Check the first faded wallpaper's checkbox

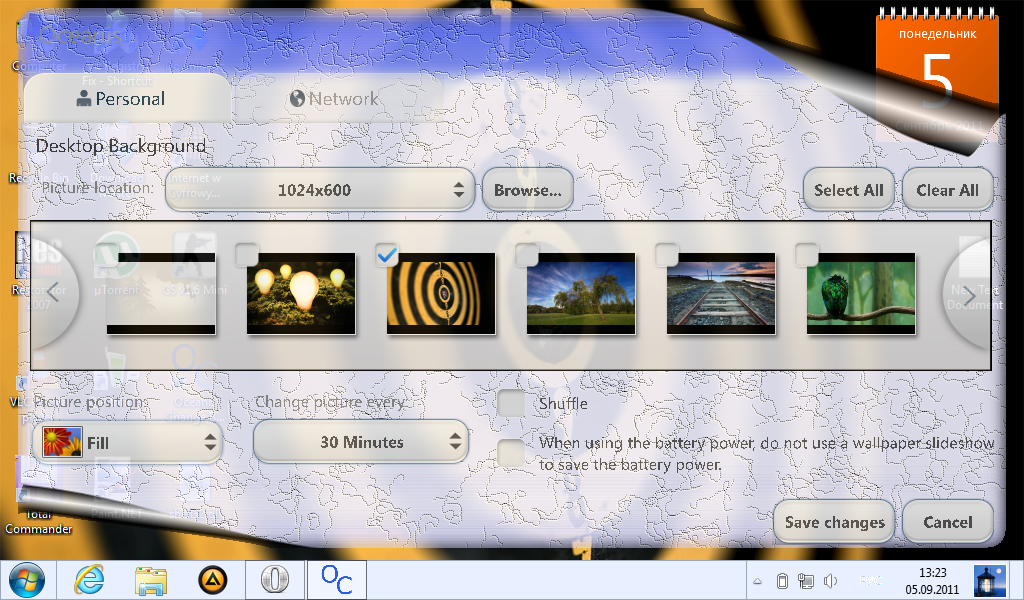106,255
